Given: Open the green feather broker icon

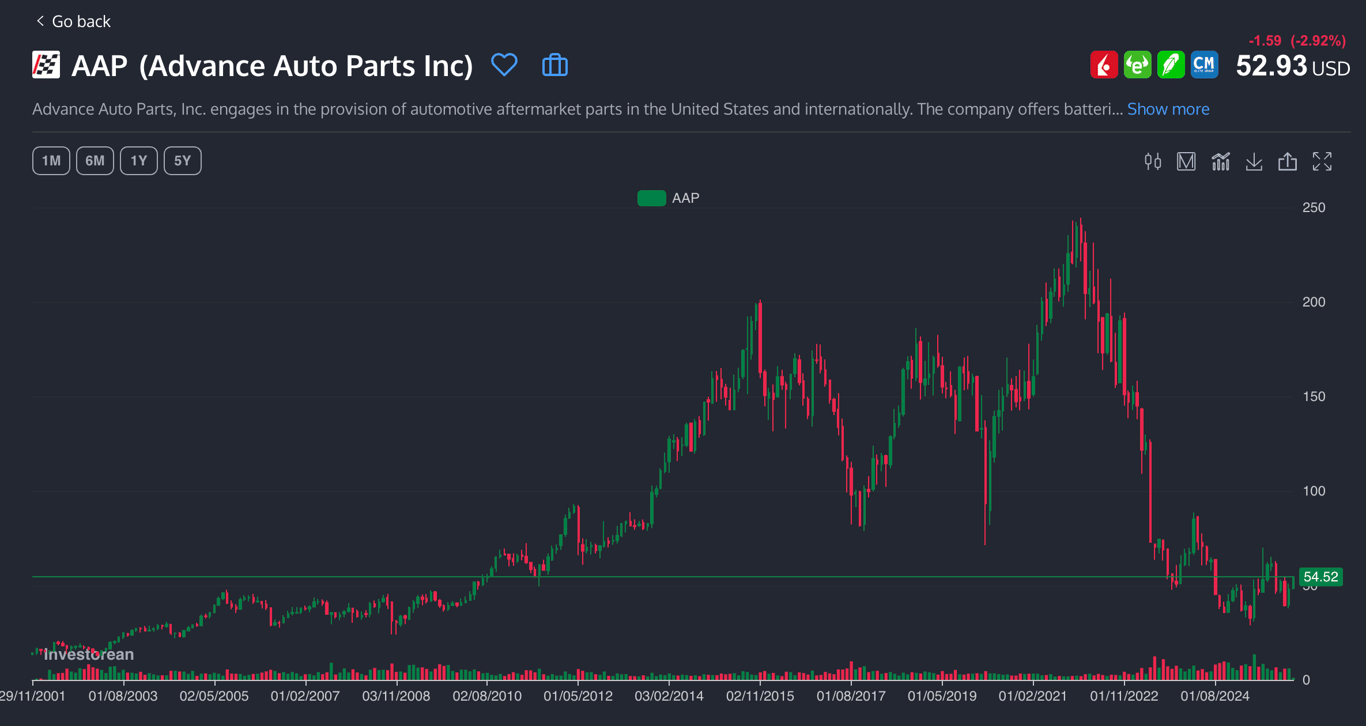Looking at the screenshot, I should click(x=1171, y=65).
